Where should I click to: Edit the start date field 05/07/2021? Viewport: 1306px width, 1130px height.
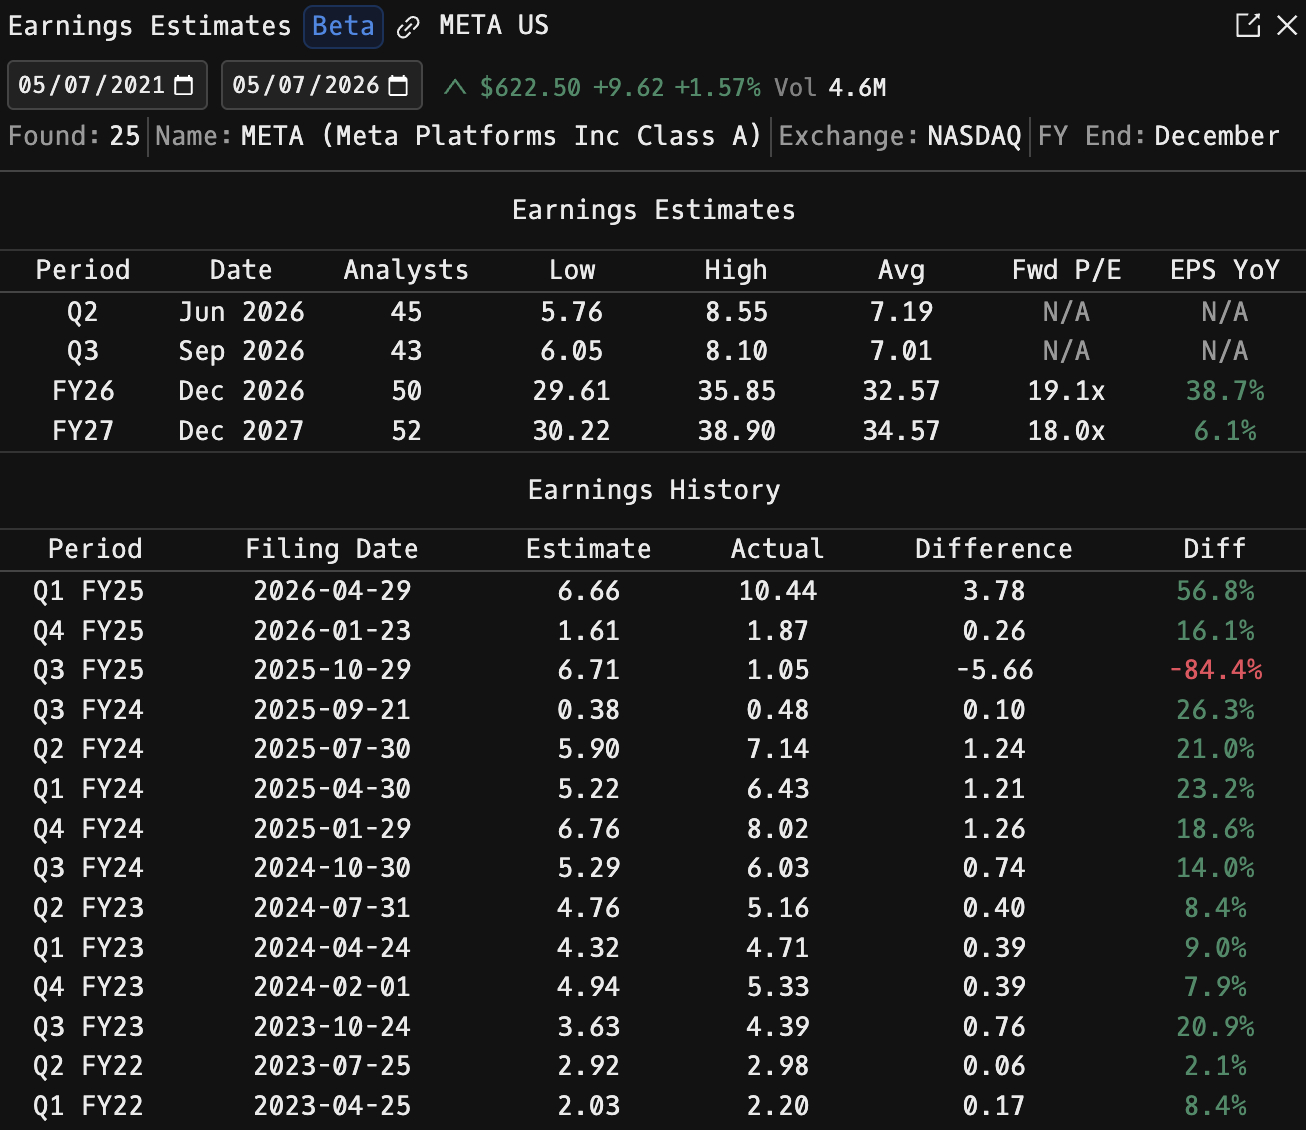click(x=107, y=85)
